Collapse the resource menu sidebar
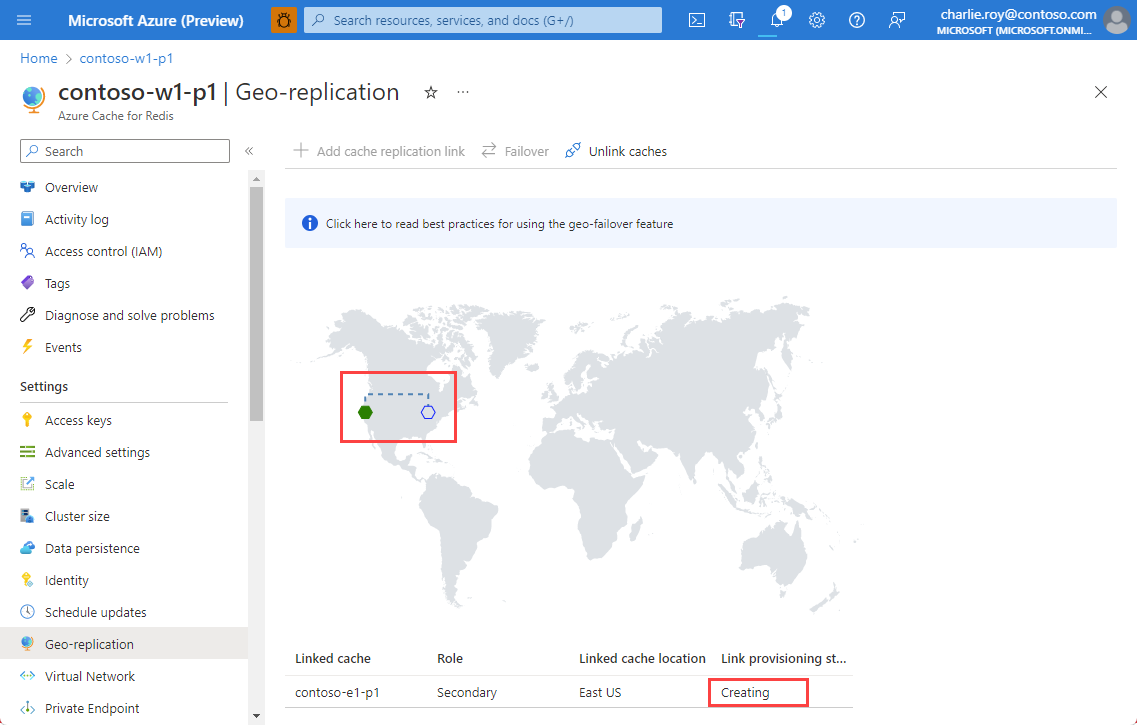The width and height of the screenshot is (1137, 725). point(249,151)
